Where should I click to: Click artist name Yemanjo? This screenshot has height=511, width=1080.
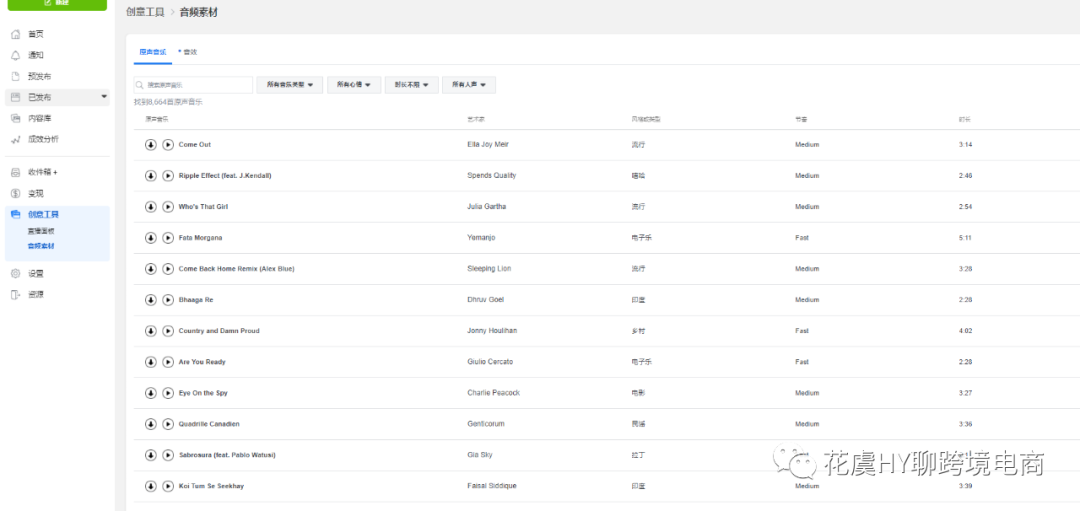click(x=481, y=238)
